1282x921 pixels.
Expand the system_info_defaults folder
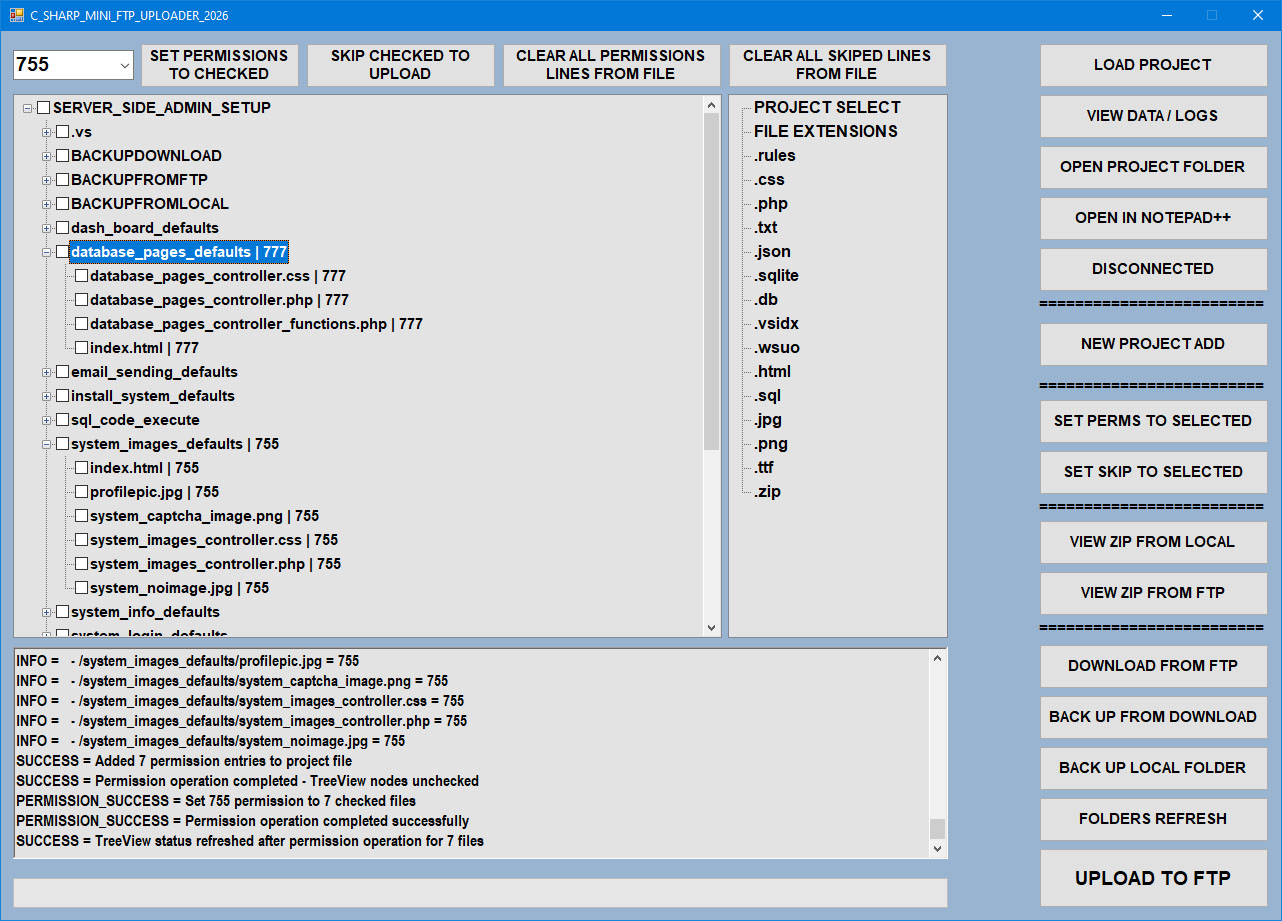tap(46, 612)
